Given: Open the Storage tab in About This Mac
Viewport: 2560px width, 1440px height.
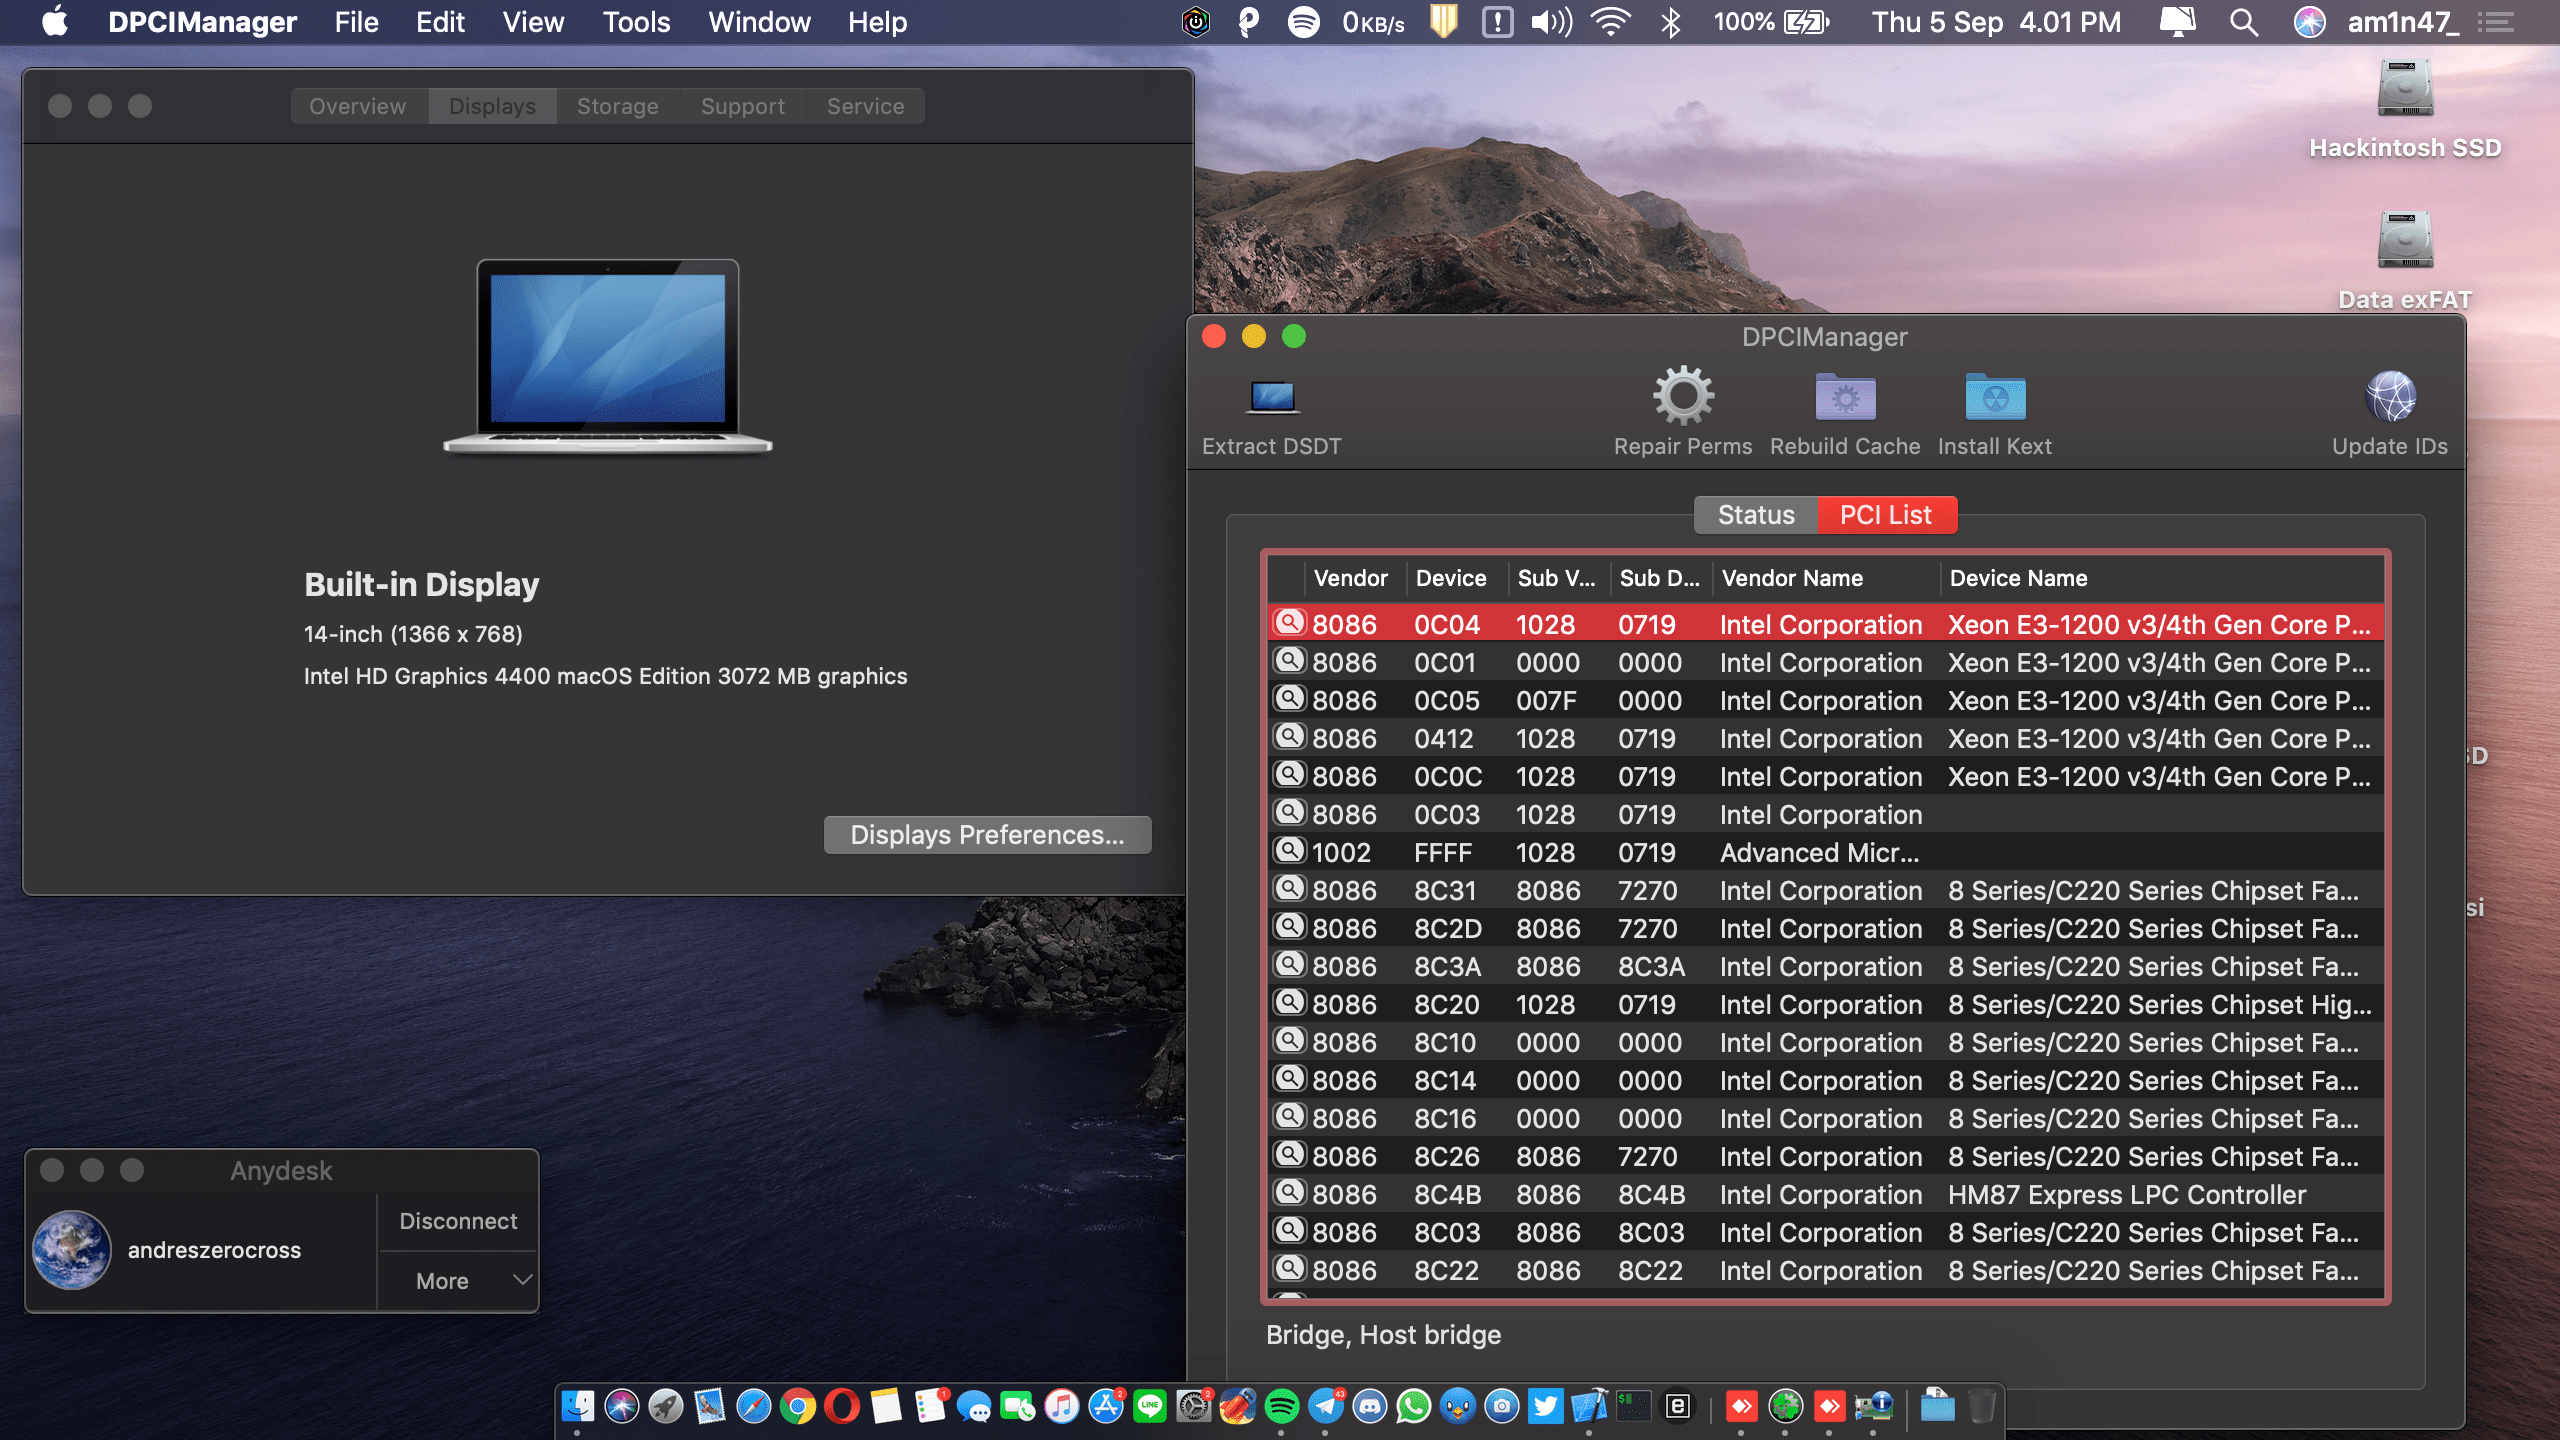Looking at the screenshot, I should point(618,106).
